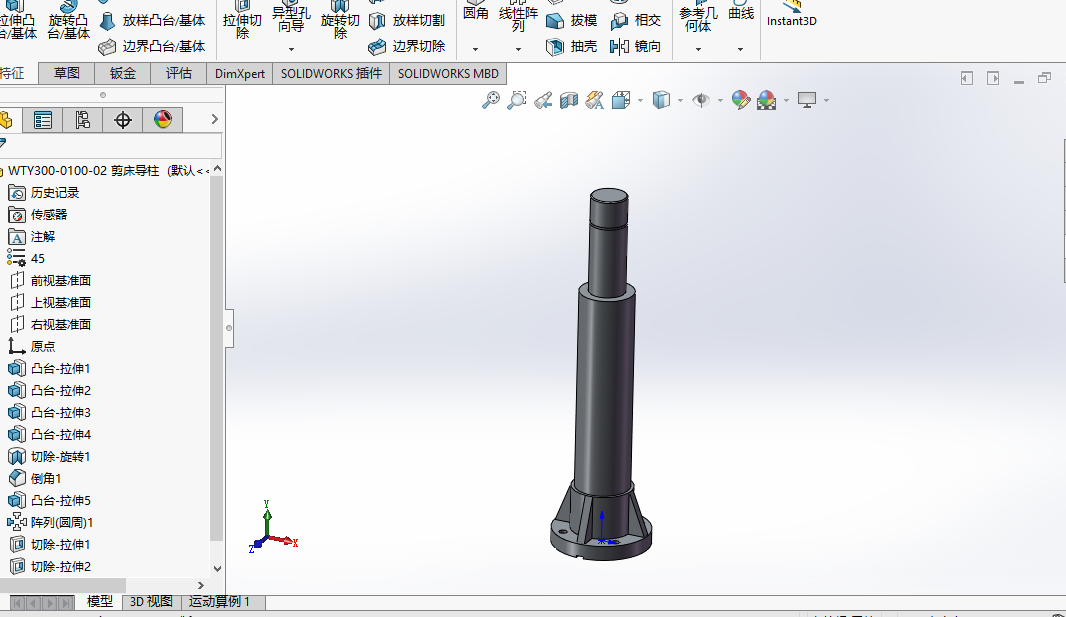Image resolution: width=1066 pixels, height=617 pixels.
Task: Open dropdown under 参考几何体 reference geometry
Action: (x=698, y=49)
